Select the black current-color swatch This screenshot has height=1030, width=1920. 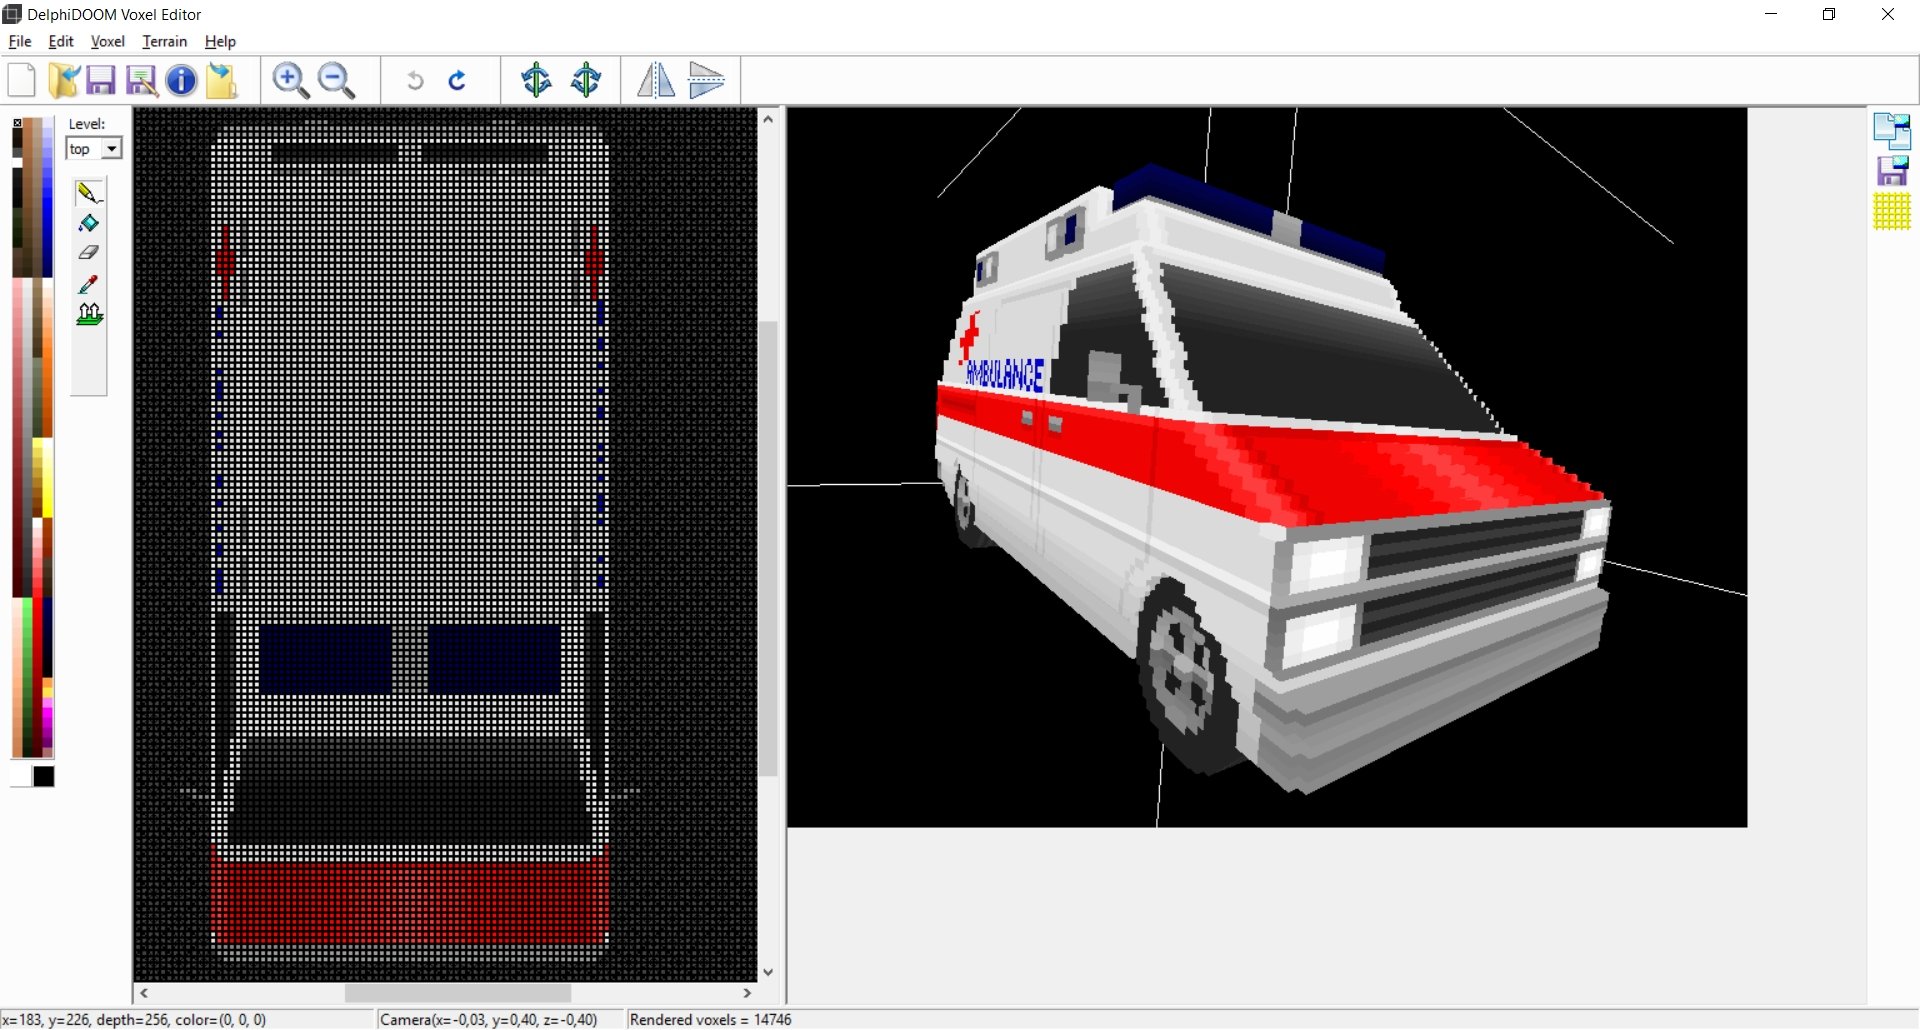pyautogui.click(x=44, y=777)
